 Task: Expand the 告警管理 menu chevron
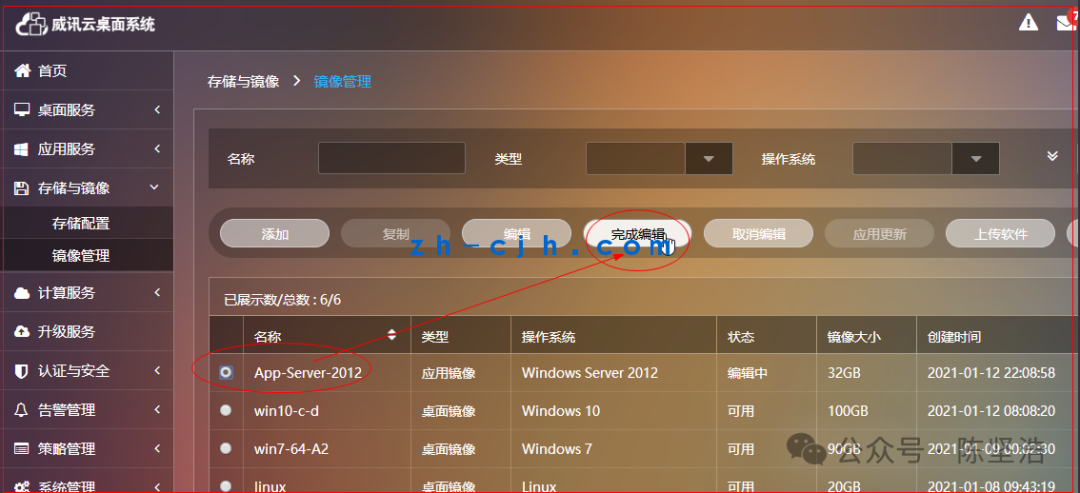point(157,410)
